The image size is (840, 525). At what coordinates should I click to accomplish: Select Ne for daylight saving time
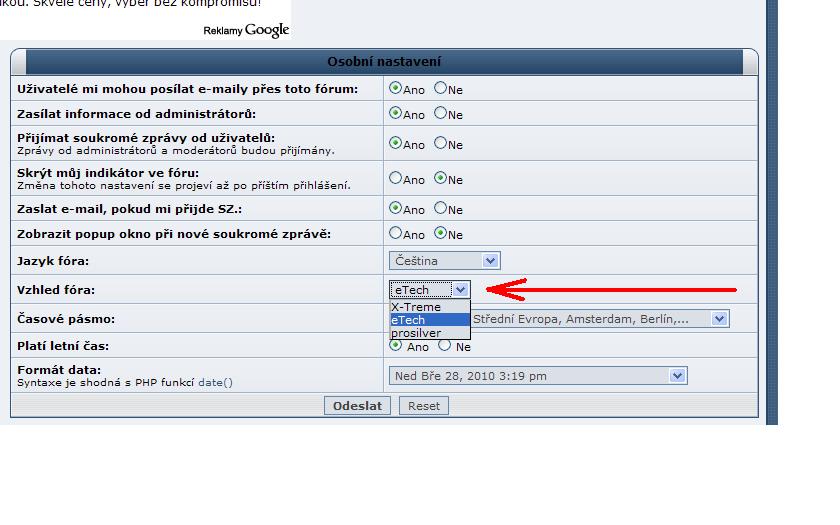[x=445, y=346]
